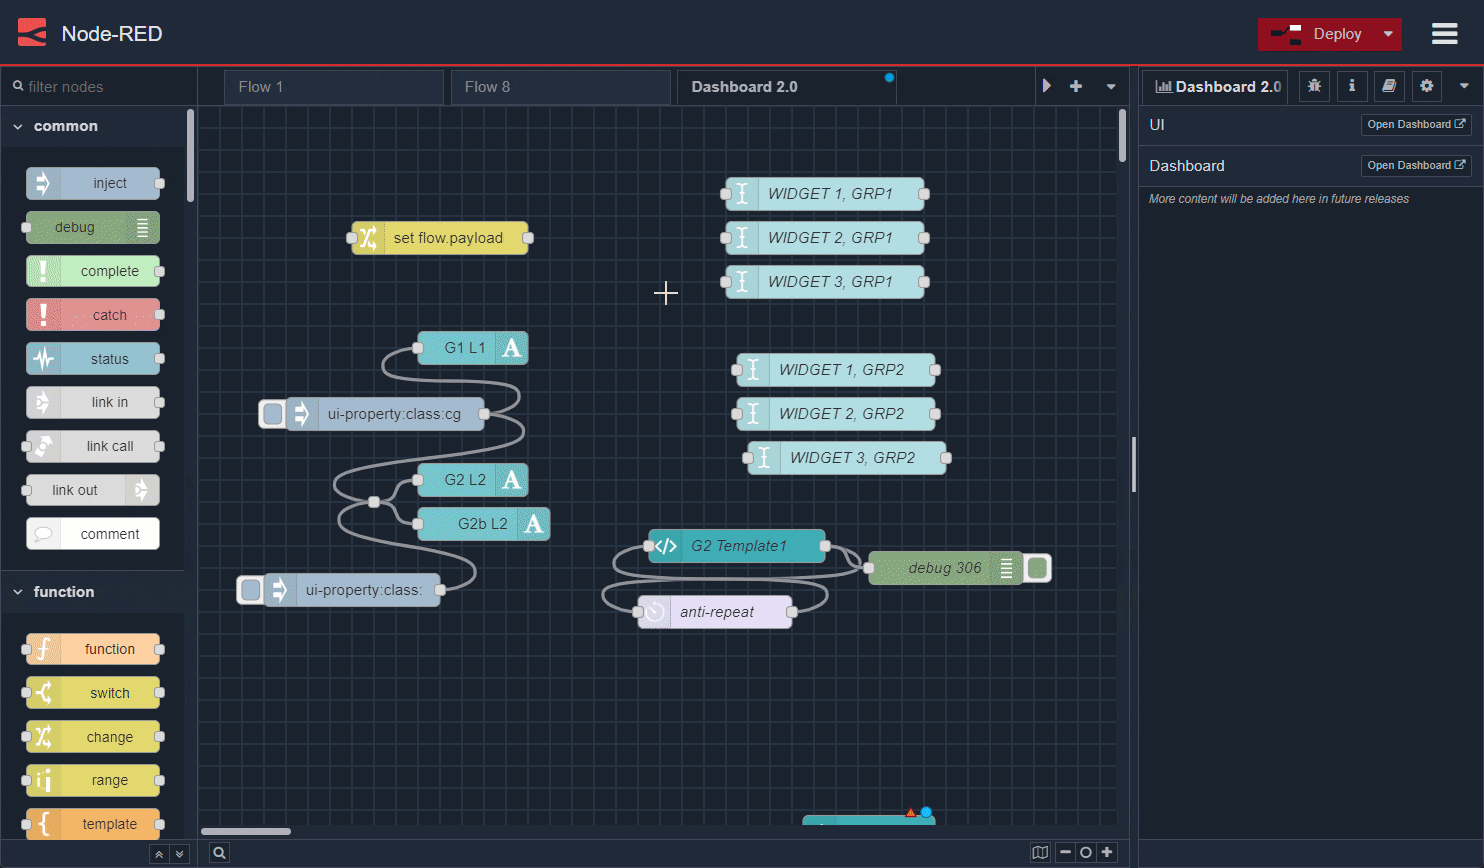The height and width of the screenshot is (868, 1484).
Task: Collapse the function palette category
Action: [17, 591]
